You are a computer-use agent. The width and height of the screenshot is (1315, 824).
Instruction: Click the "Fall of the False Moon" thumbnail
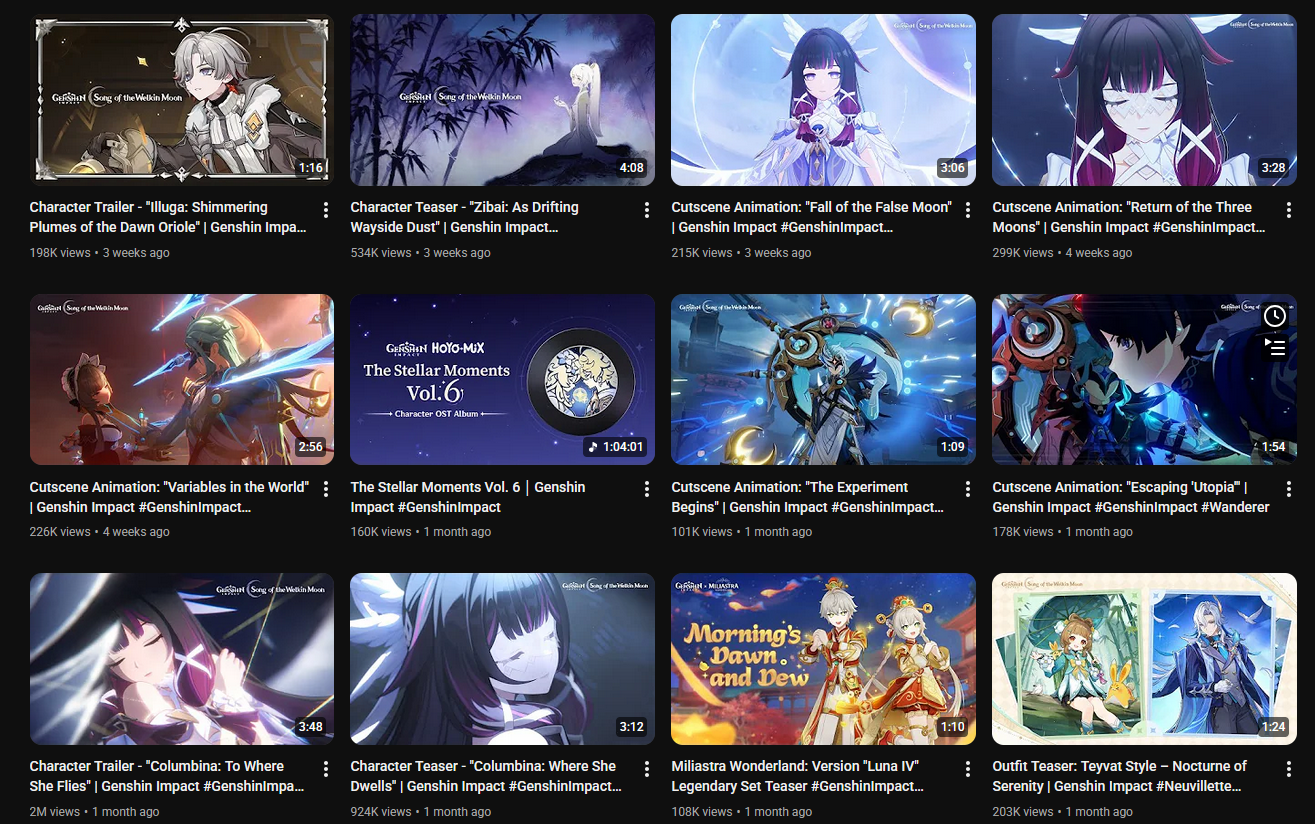pyautogui.click(x=823, y=100)
